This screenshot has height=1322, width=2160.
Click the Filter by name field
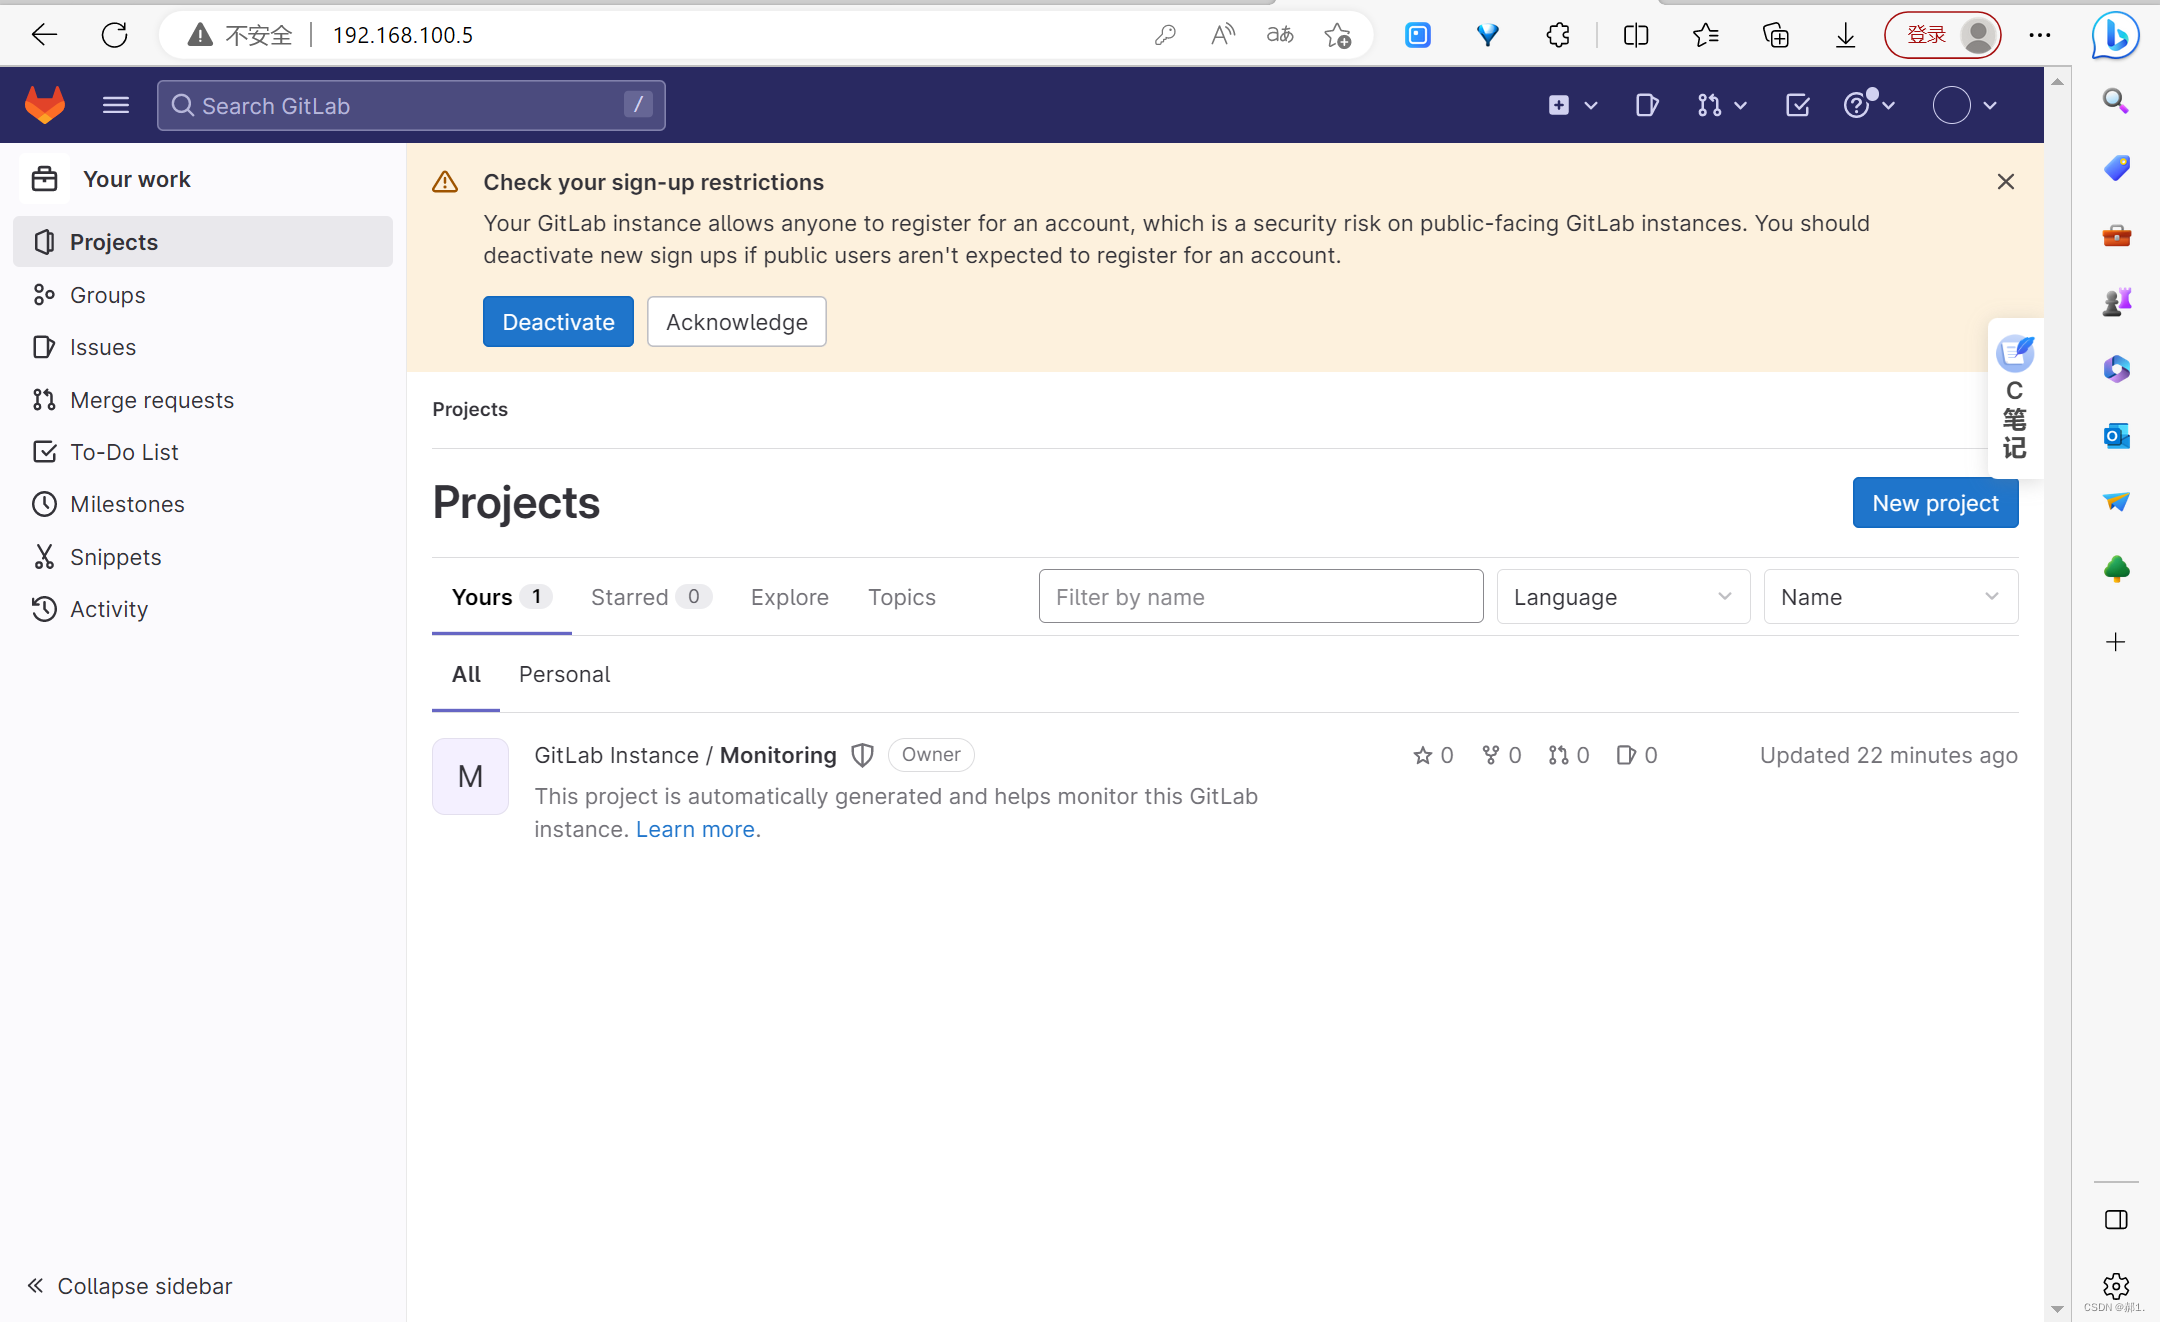click(1260, 597)
